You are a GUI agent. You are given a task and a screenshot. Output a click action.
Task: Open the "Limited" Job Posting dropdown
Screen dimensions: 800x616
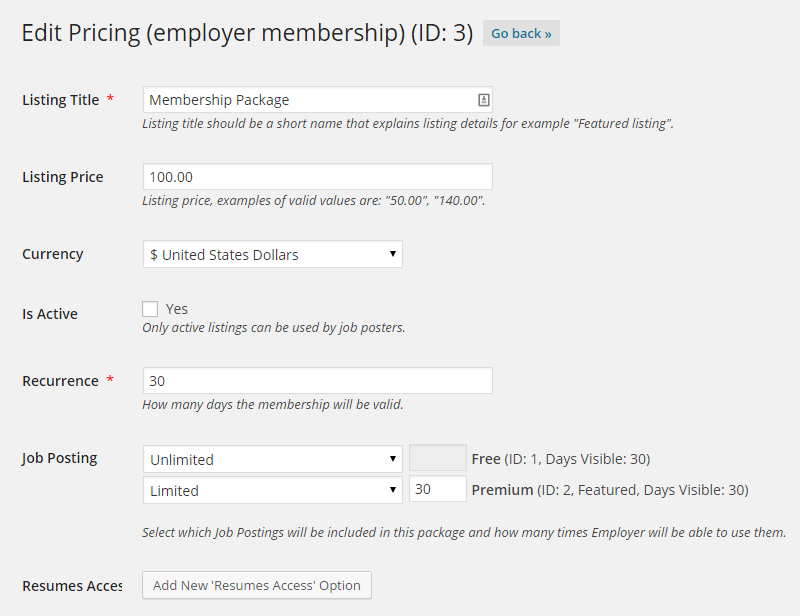[272, 490]
